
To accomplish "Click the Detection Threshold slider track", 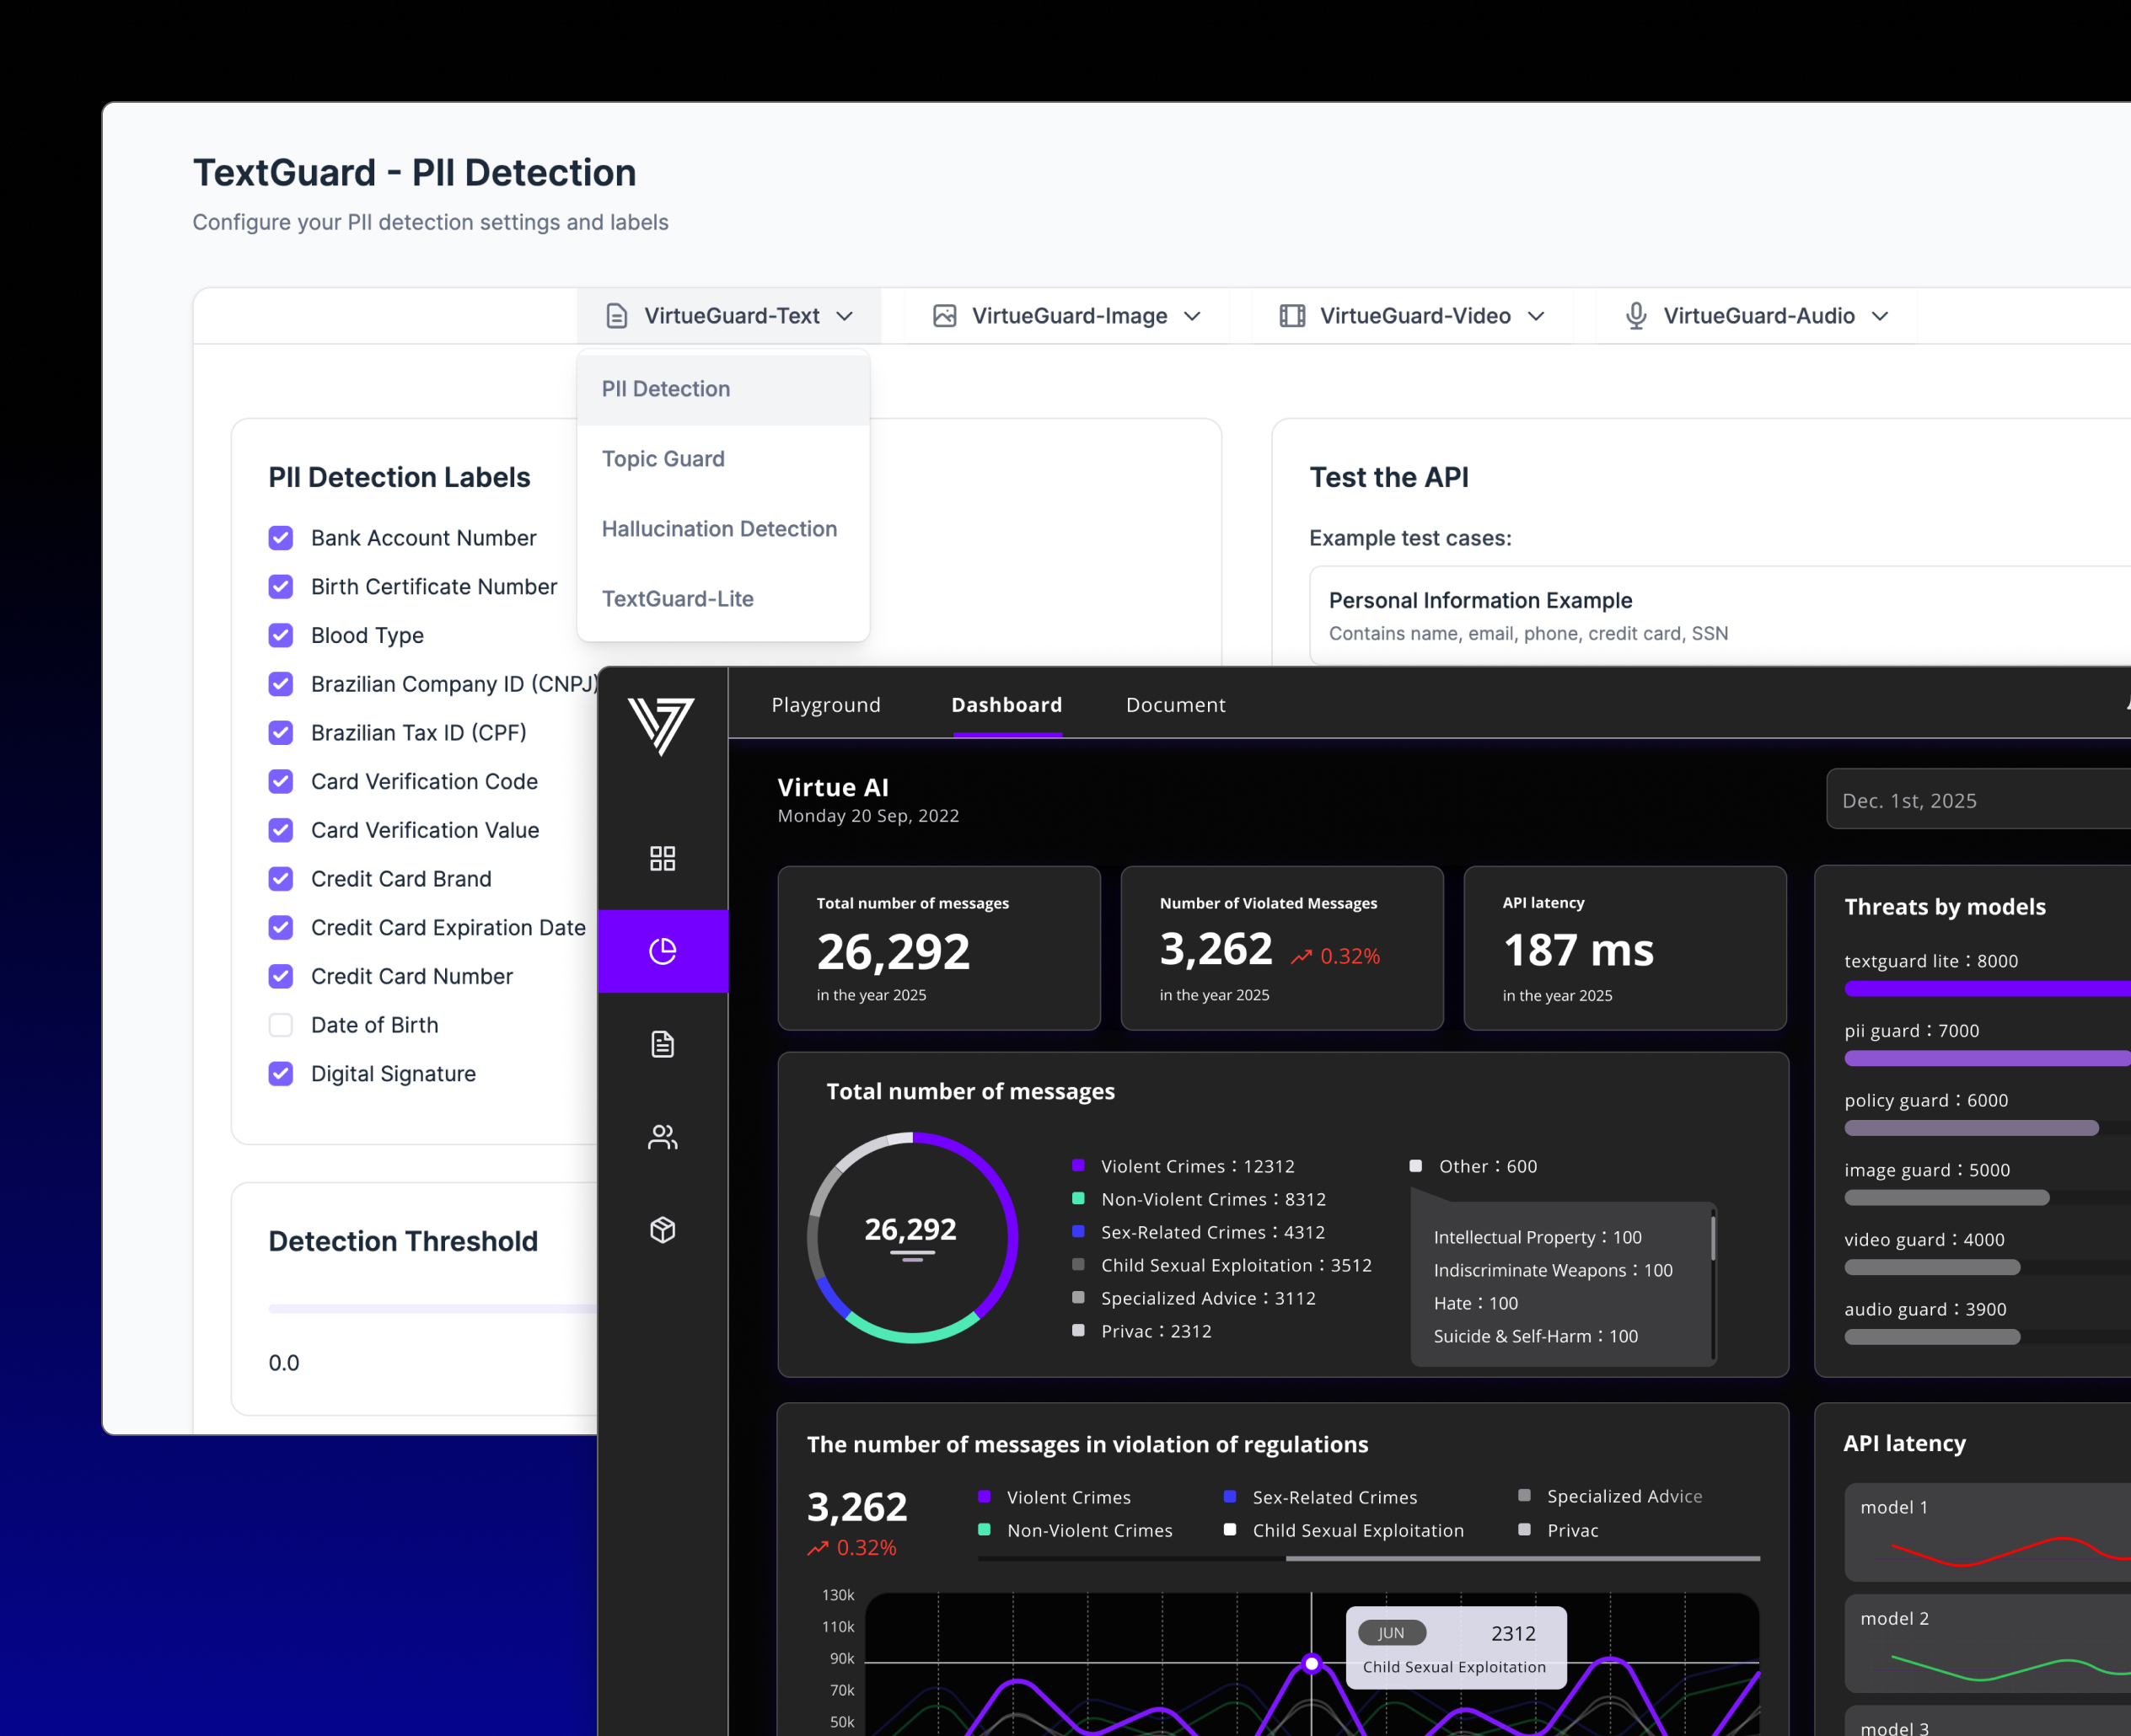I will 430,1308.
